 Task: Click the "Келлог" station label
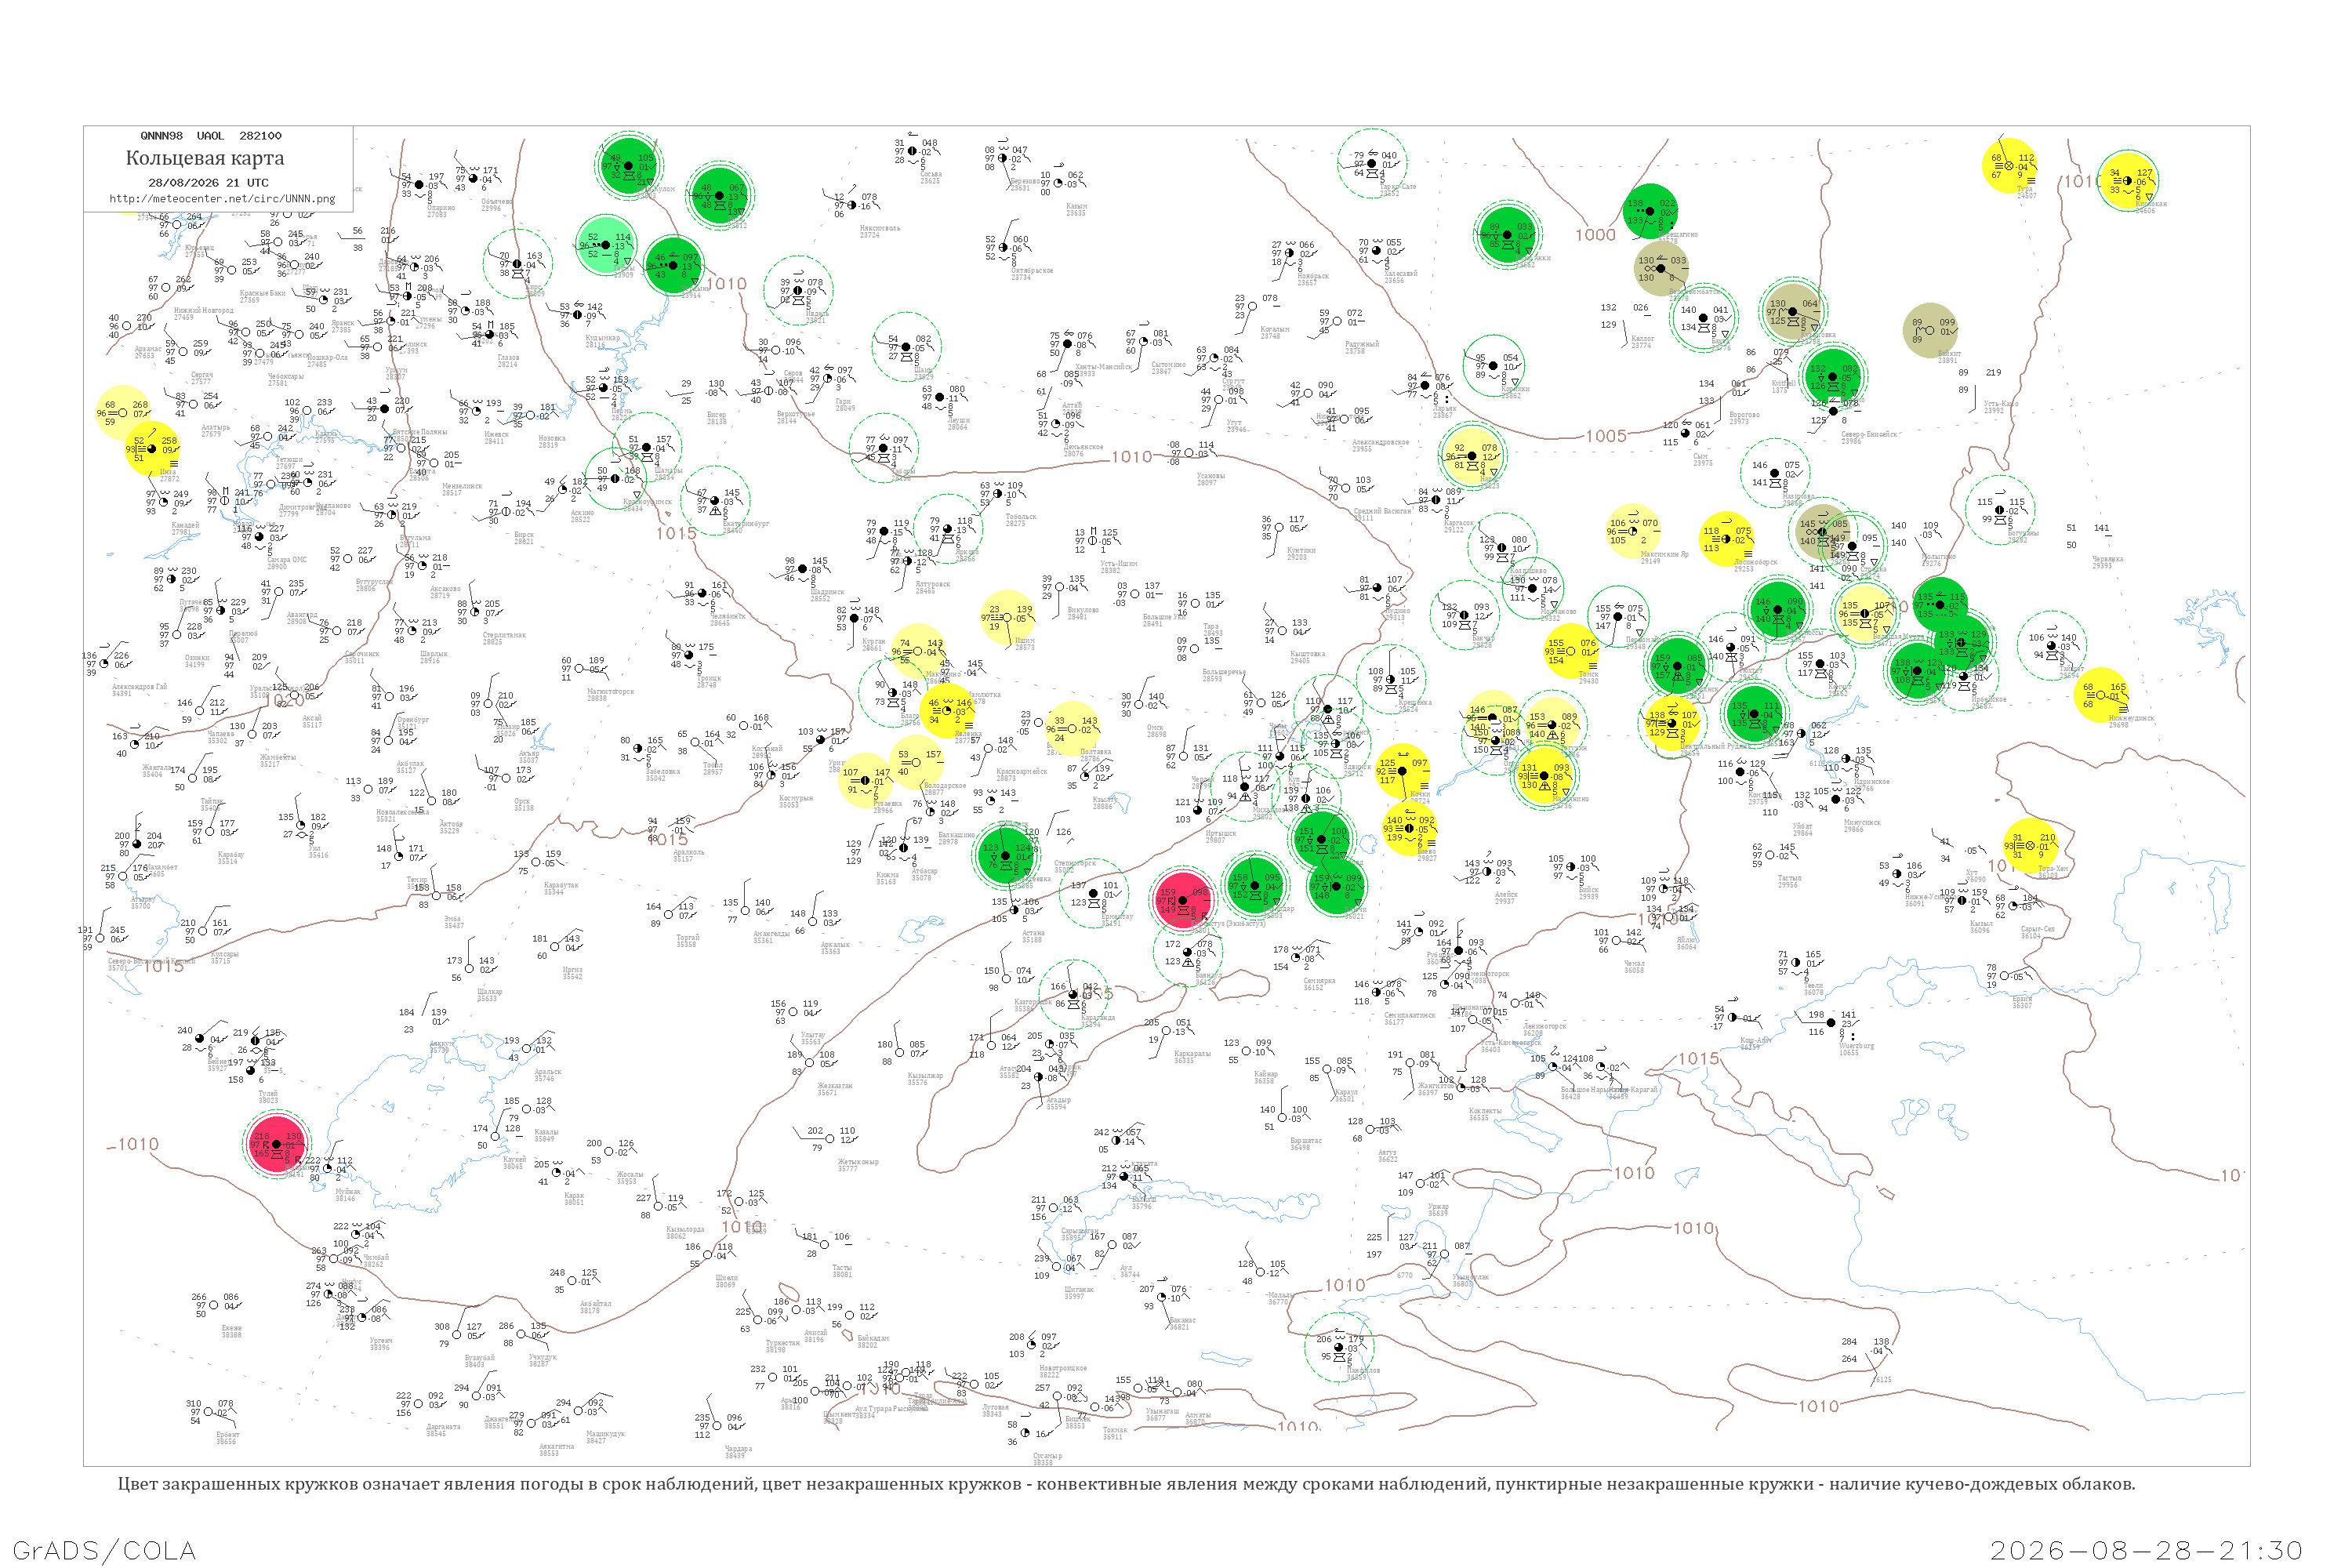coord(1642,339)
